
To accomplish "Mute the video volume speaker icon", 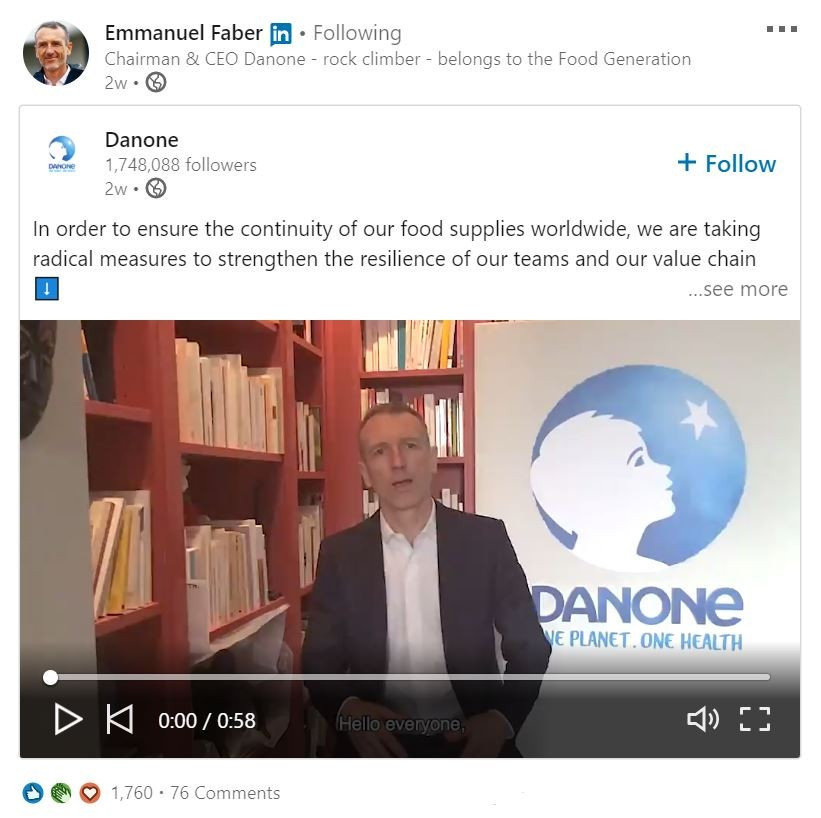I will pyautogui.click(x=703, y=719).
